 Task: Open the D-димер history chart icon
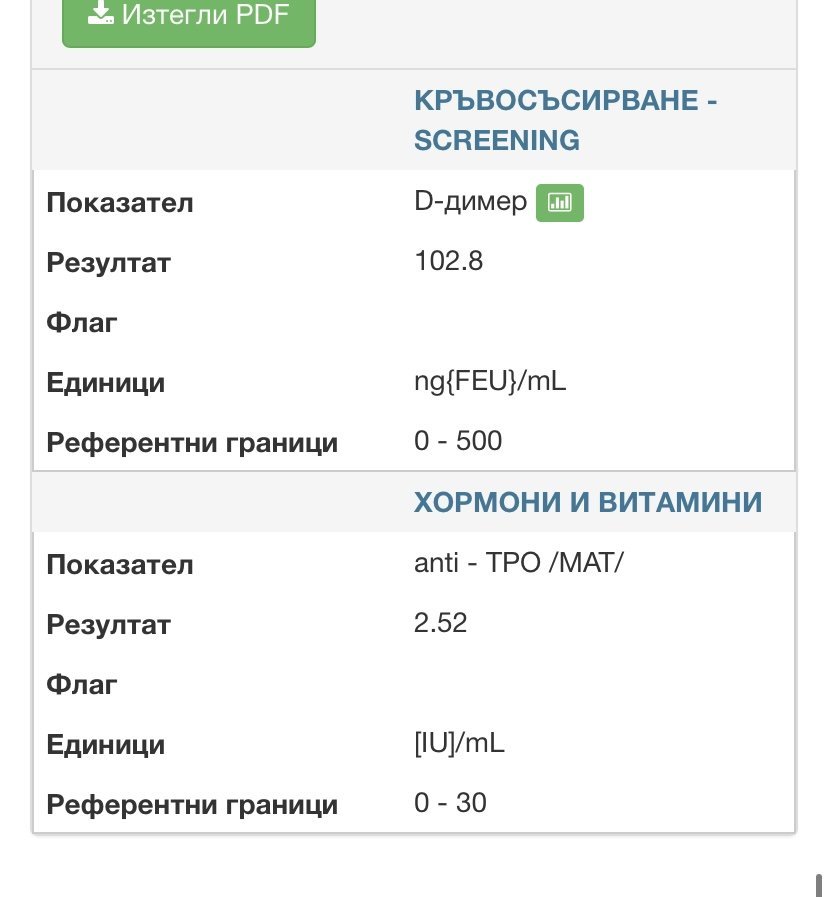(560, 203)
